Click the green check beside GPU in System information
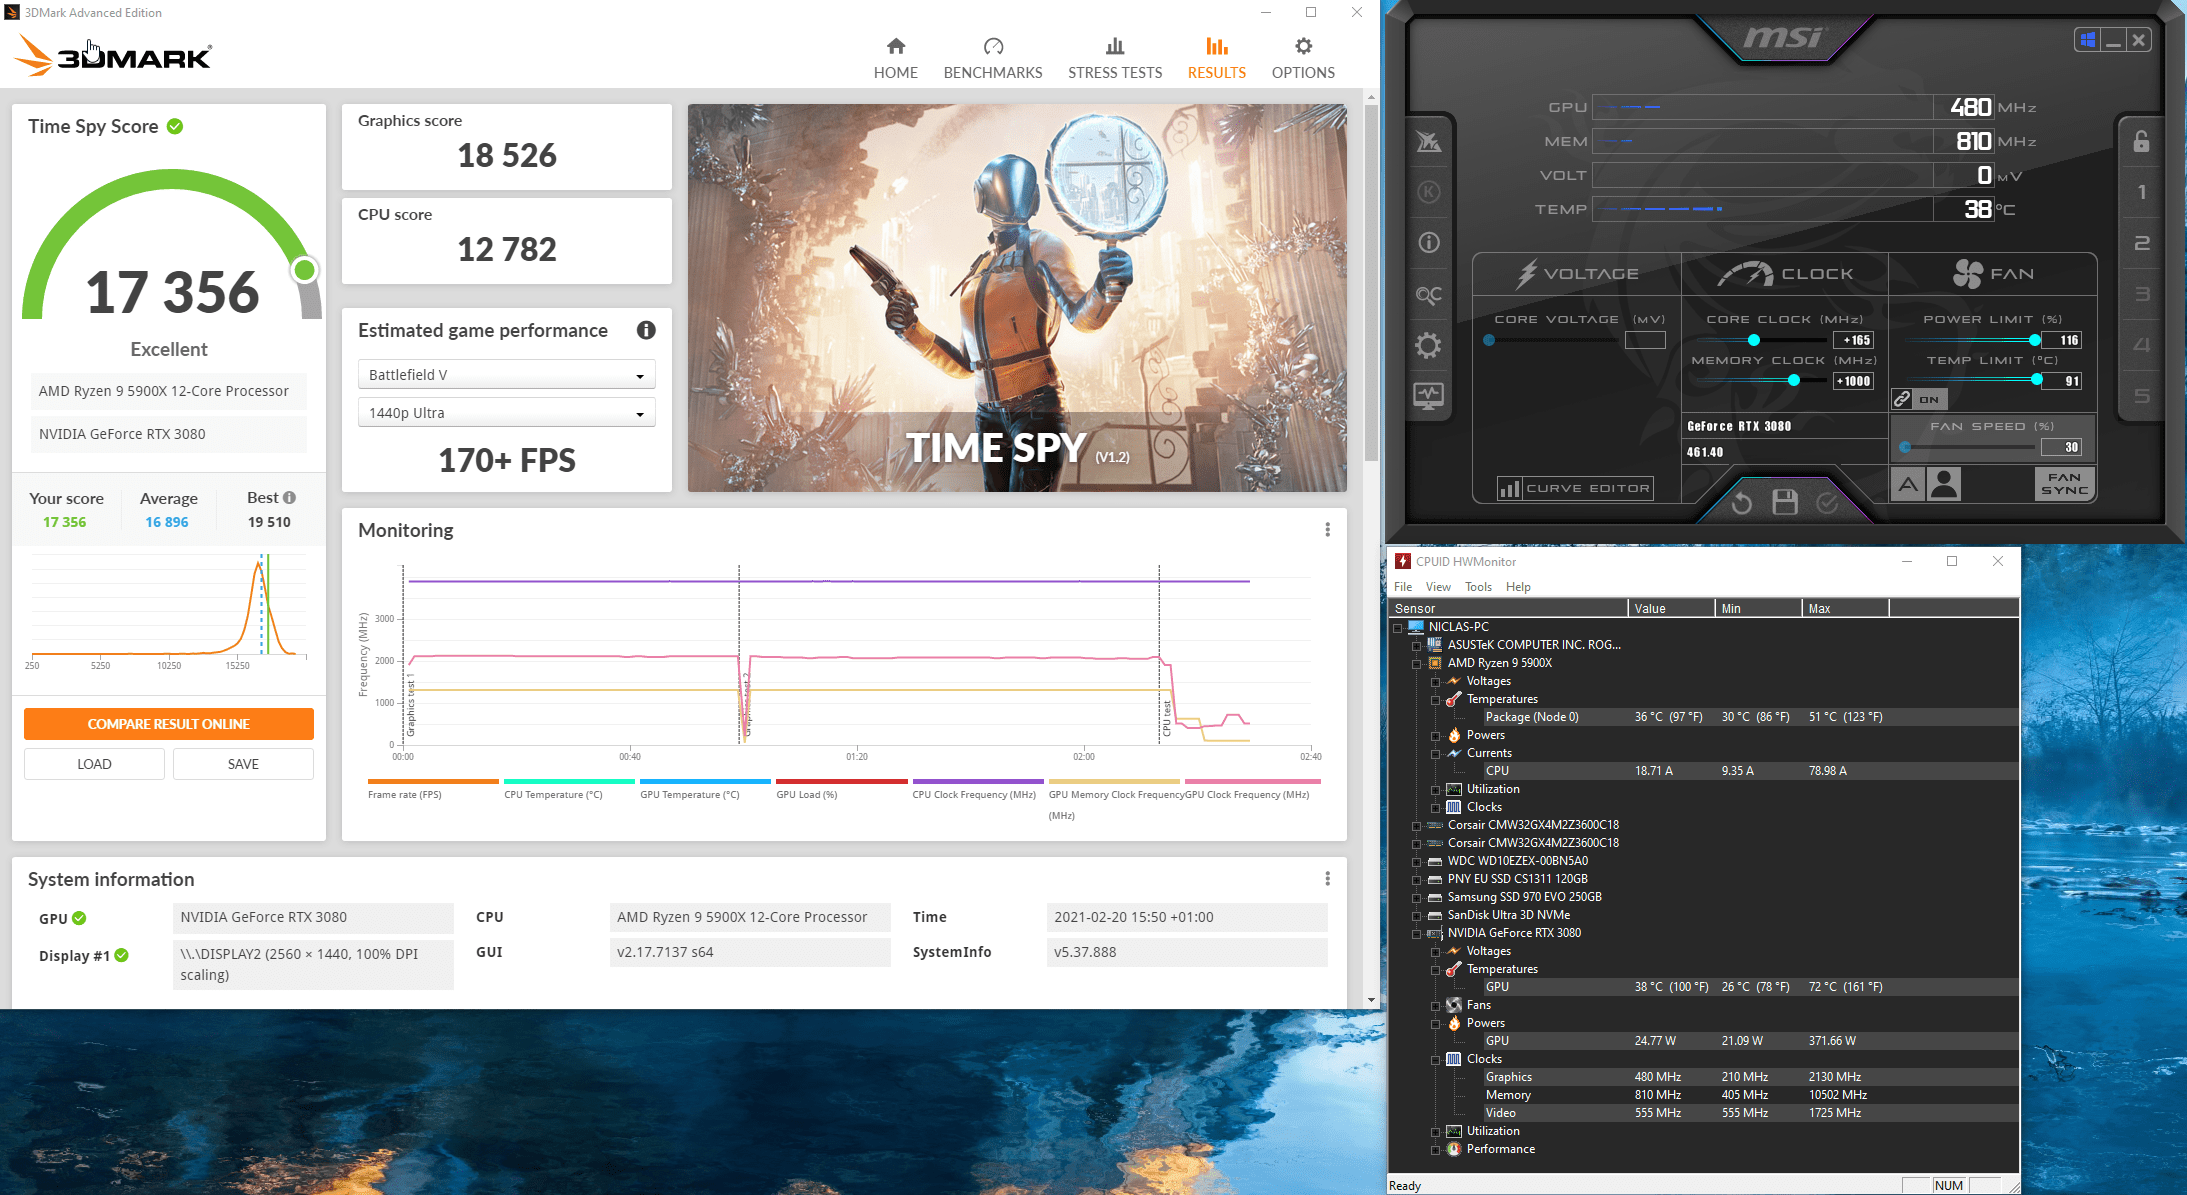 [79, 918]
